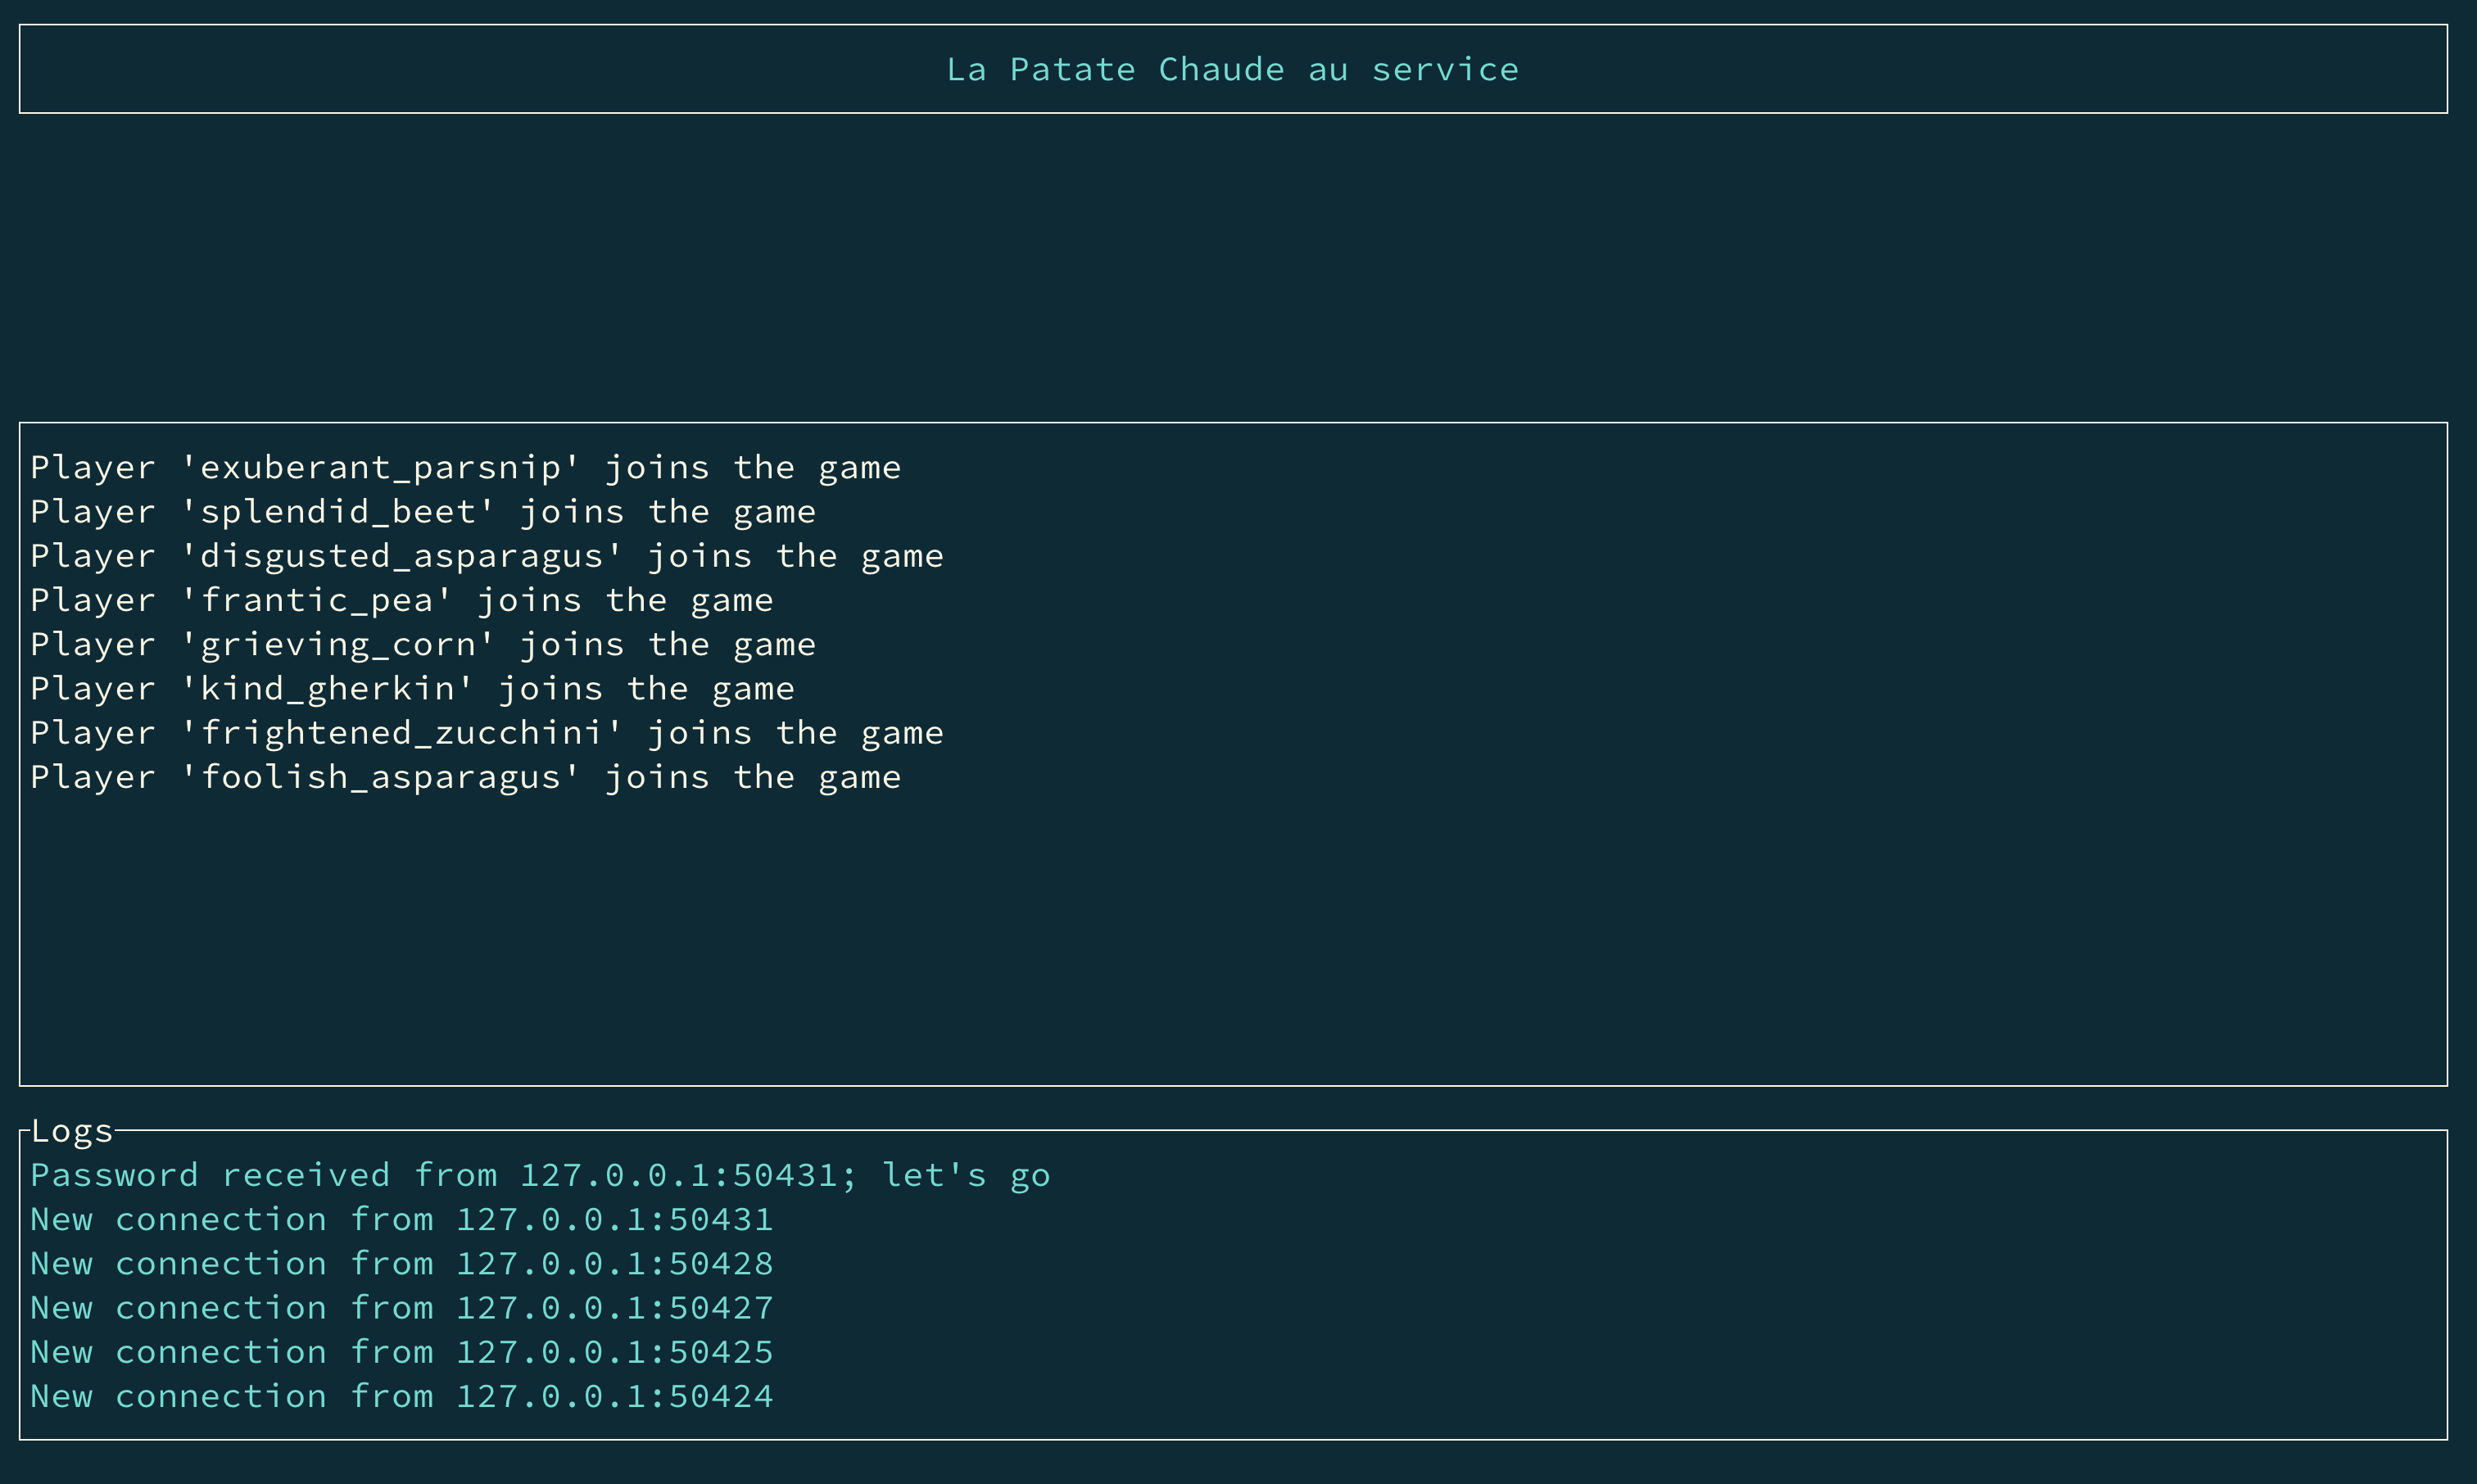Click empty space below the player list

click(1232, 940)
